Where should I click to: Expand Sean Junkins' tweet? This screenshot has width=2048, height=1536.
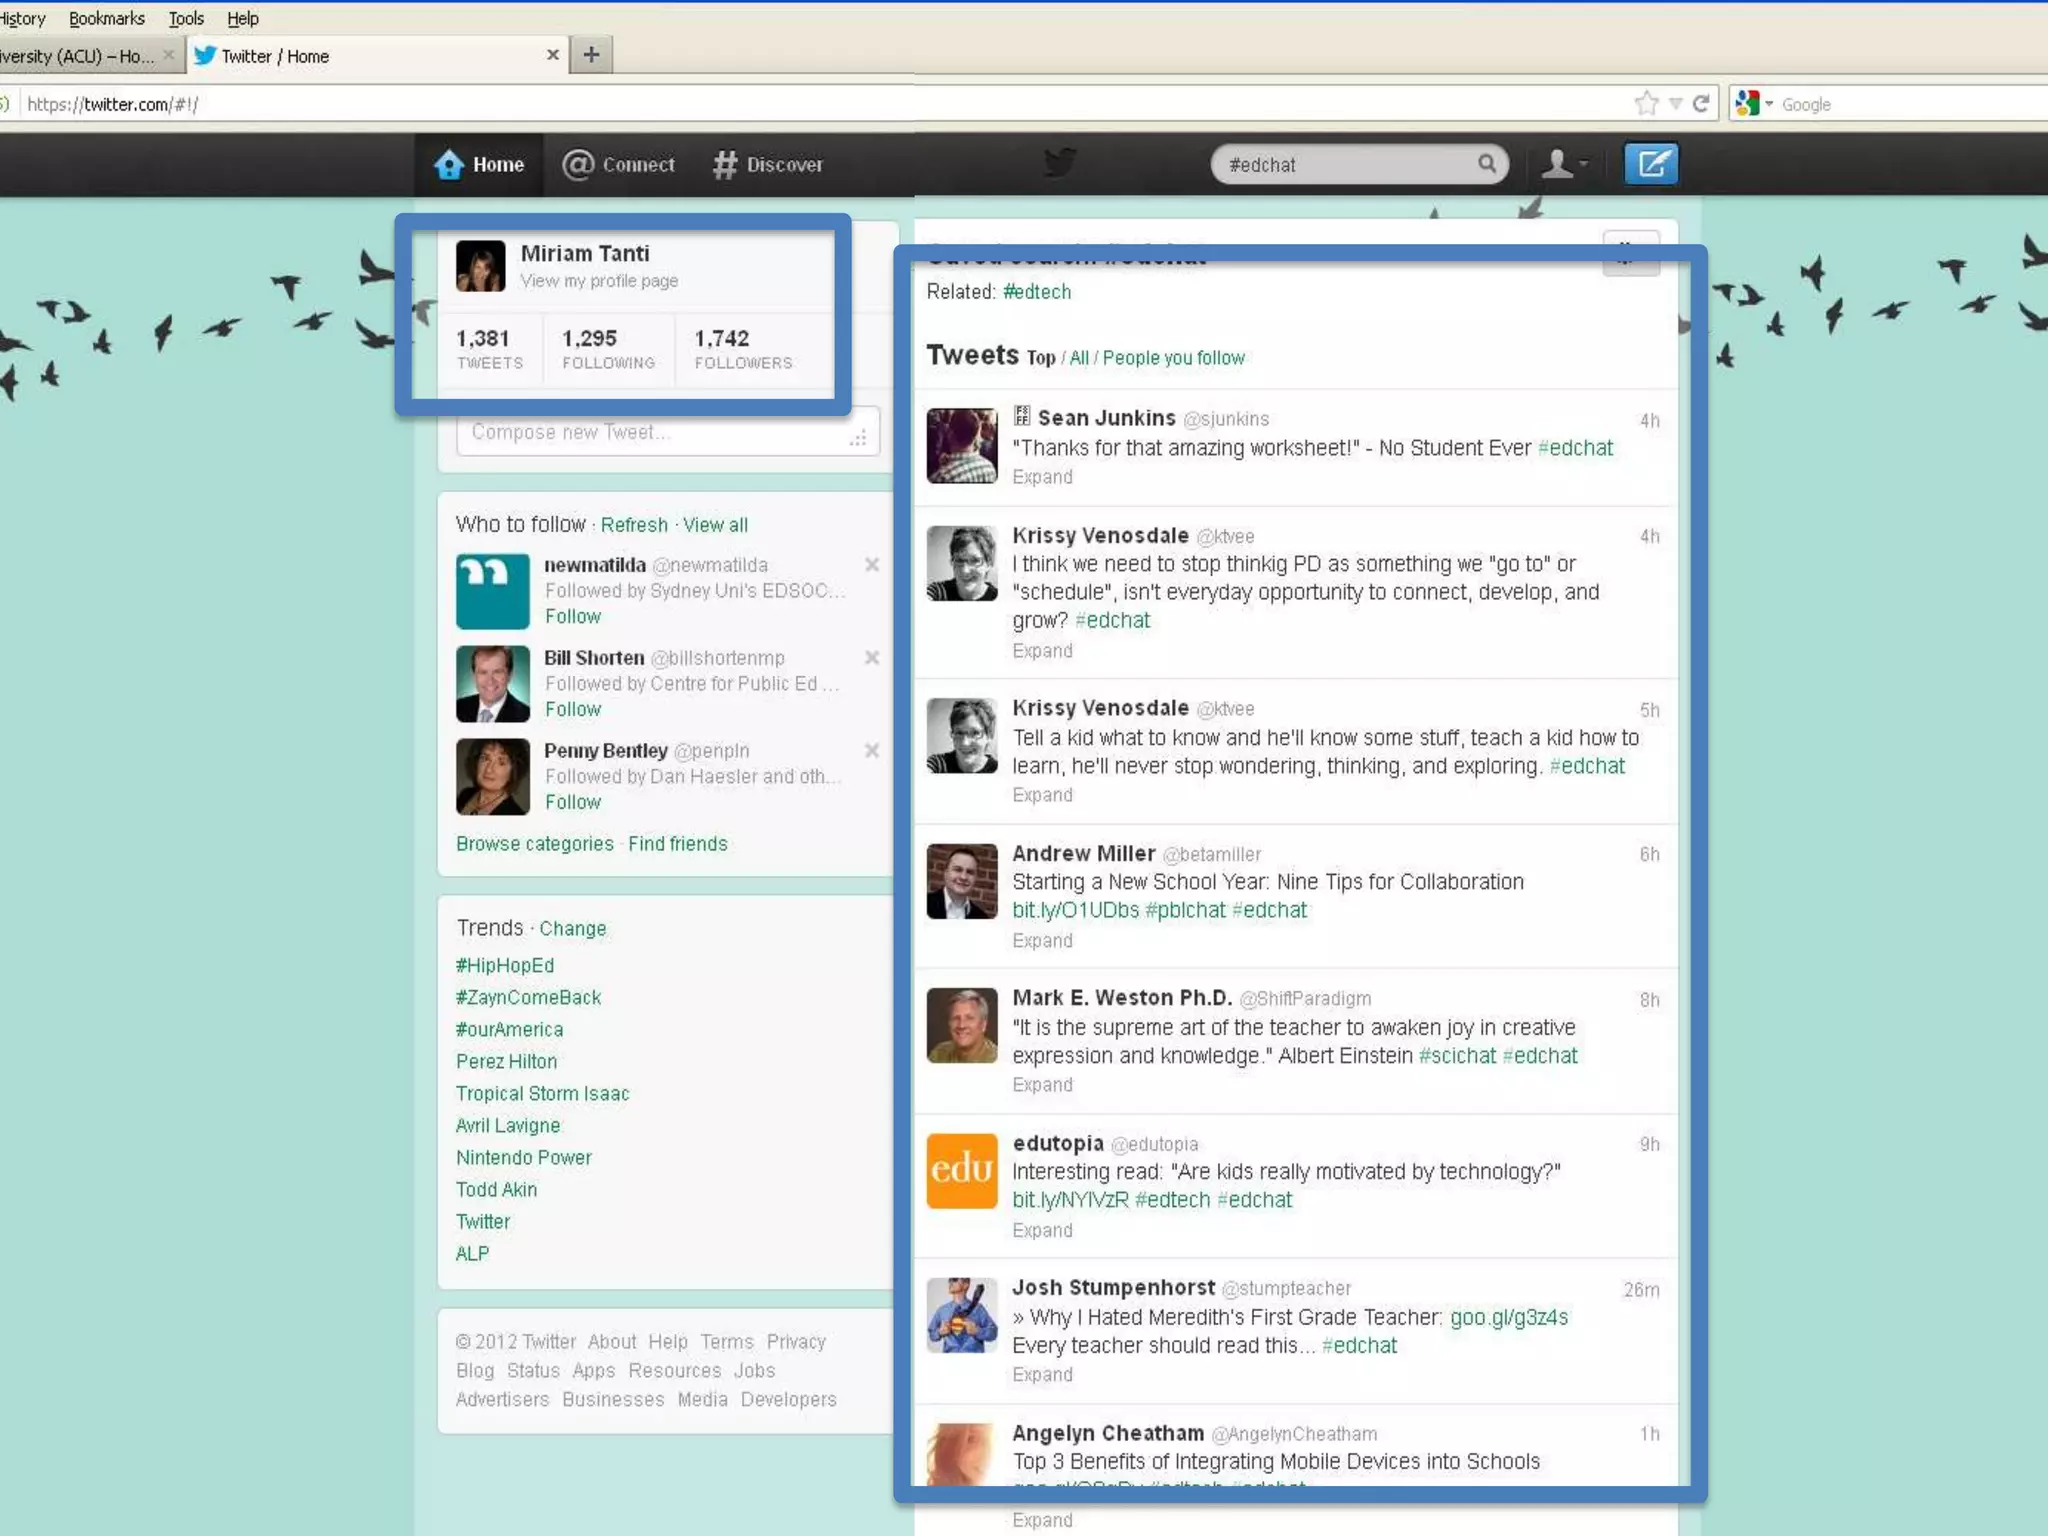pyautogui.click(x=1042, y=477)
